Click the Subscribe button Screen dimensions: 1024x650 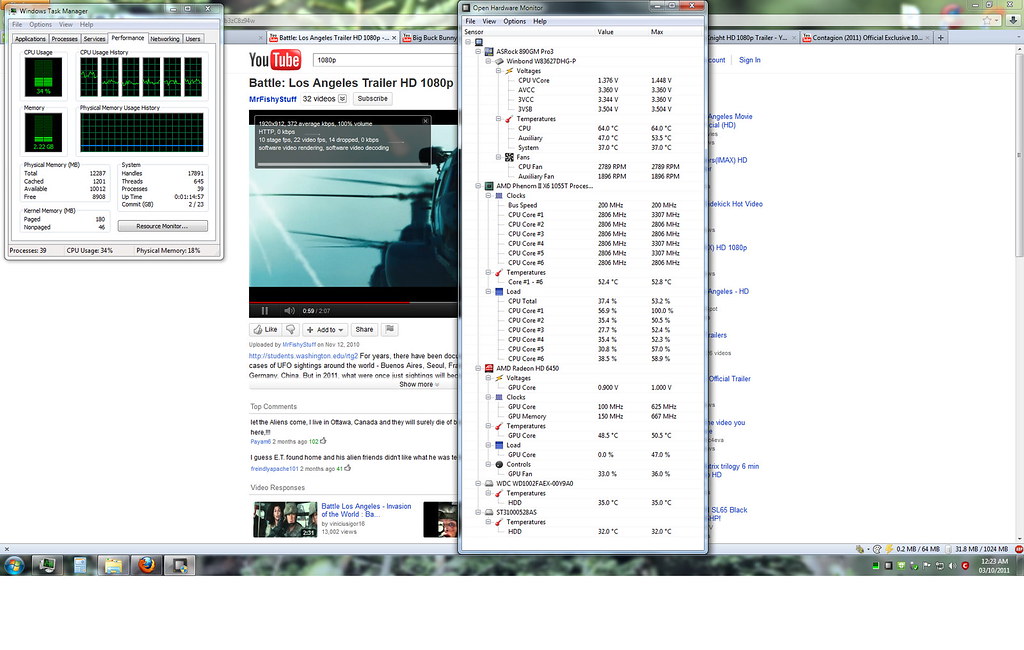coord(372,99)
